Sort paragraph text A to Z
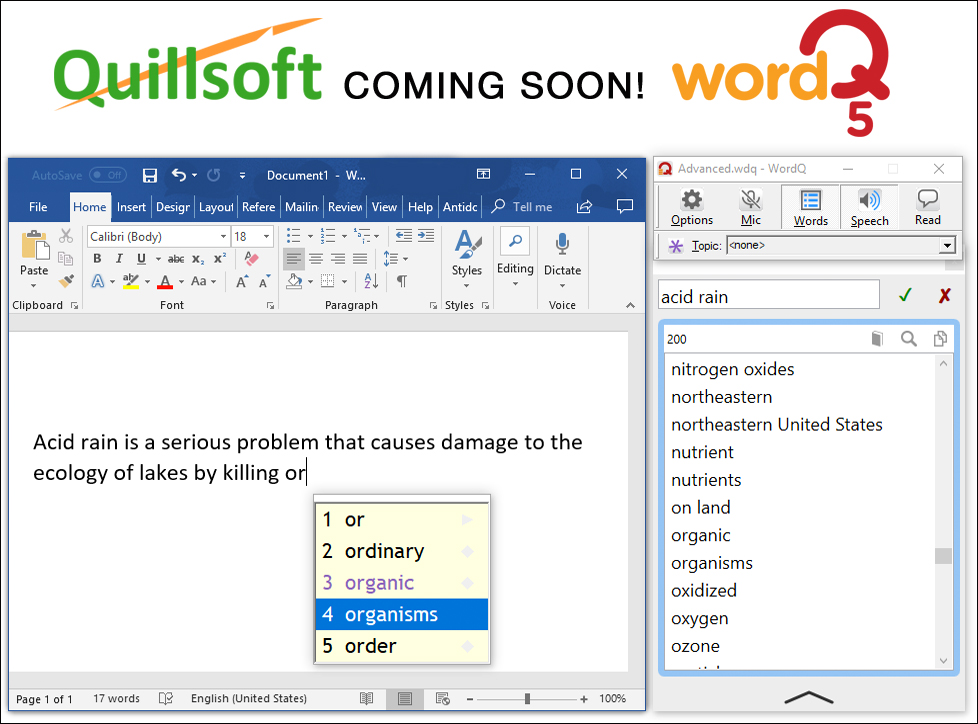Screen dimensions: 978x724 pos(371,281)
